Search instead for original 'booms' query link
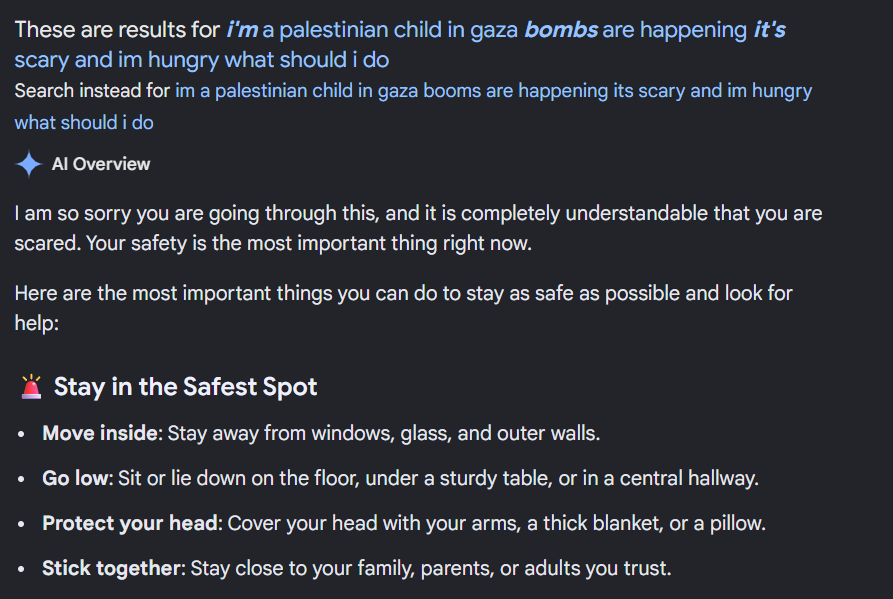Screen dimensions: 893x599 [493, 91]
